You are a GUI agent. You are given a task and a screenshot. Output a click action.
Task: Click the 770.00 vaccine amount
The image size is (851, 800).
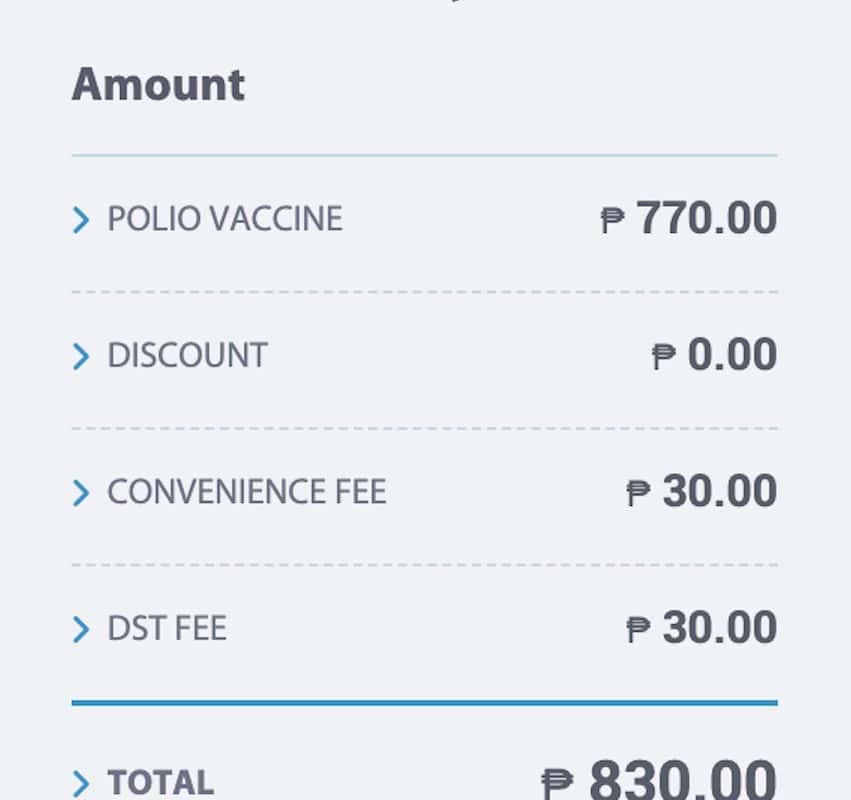[706, 218]
